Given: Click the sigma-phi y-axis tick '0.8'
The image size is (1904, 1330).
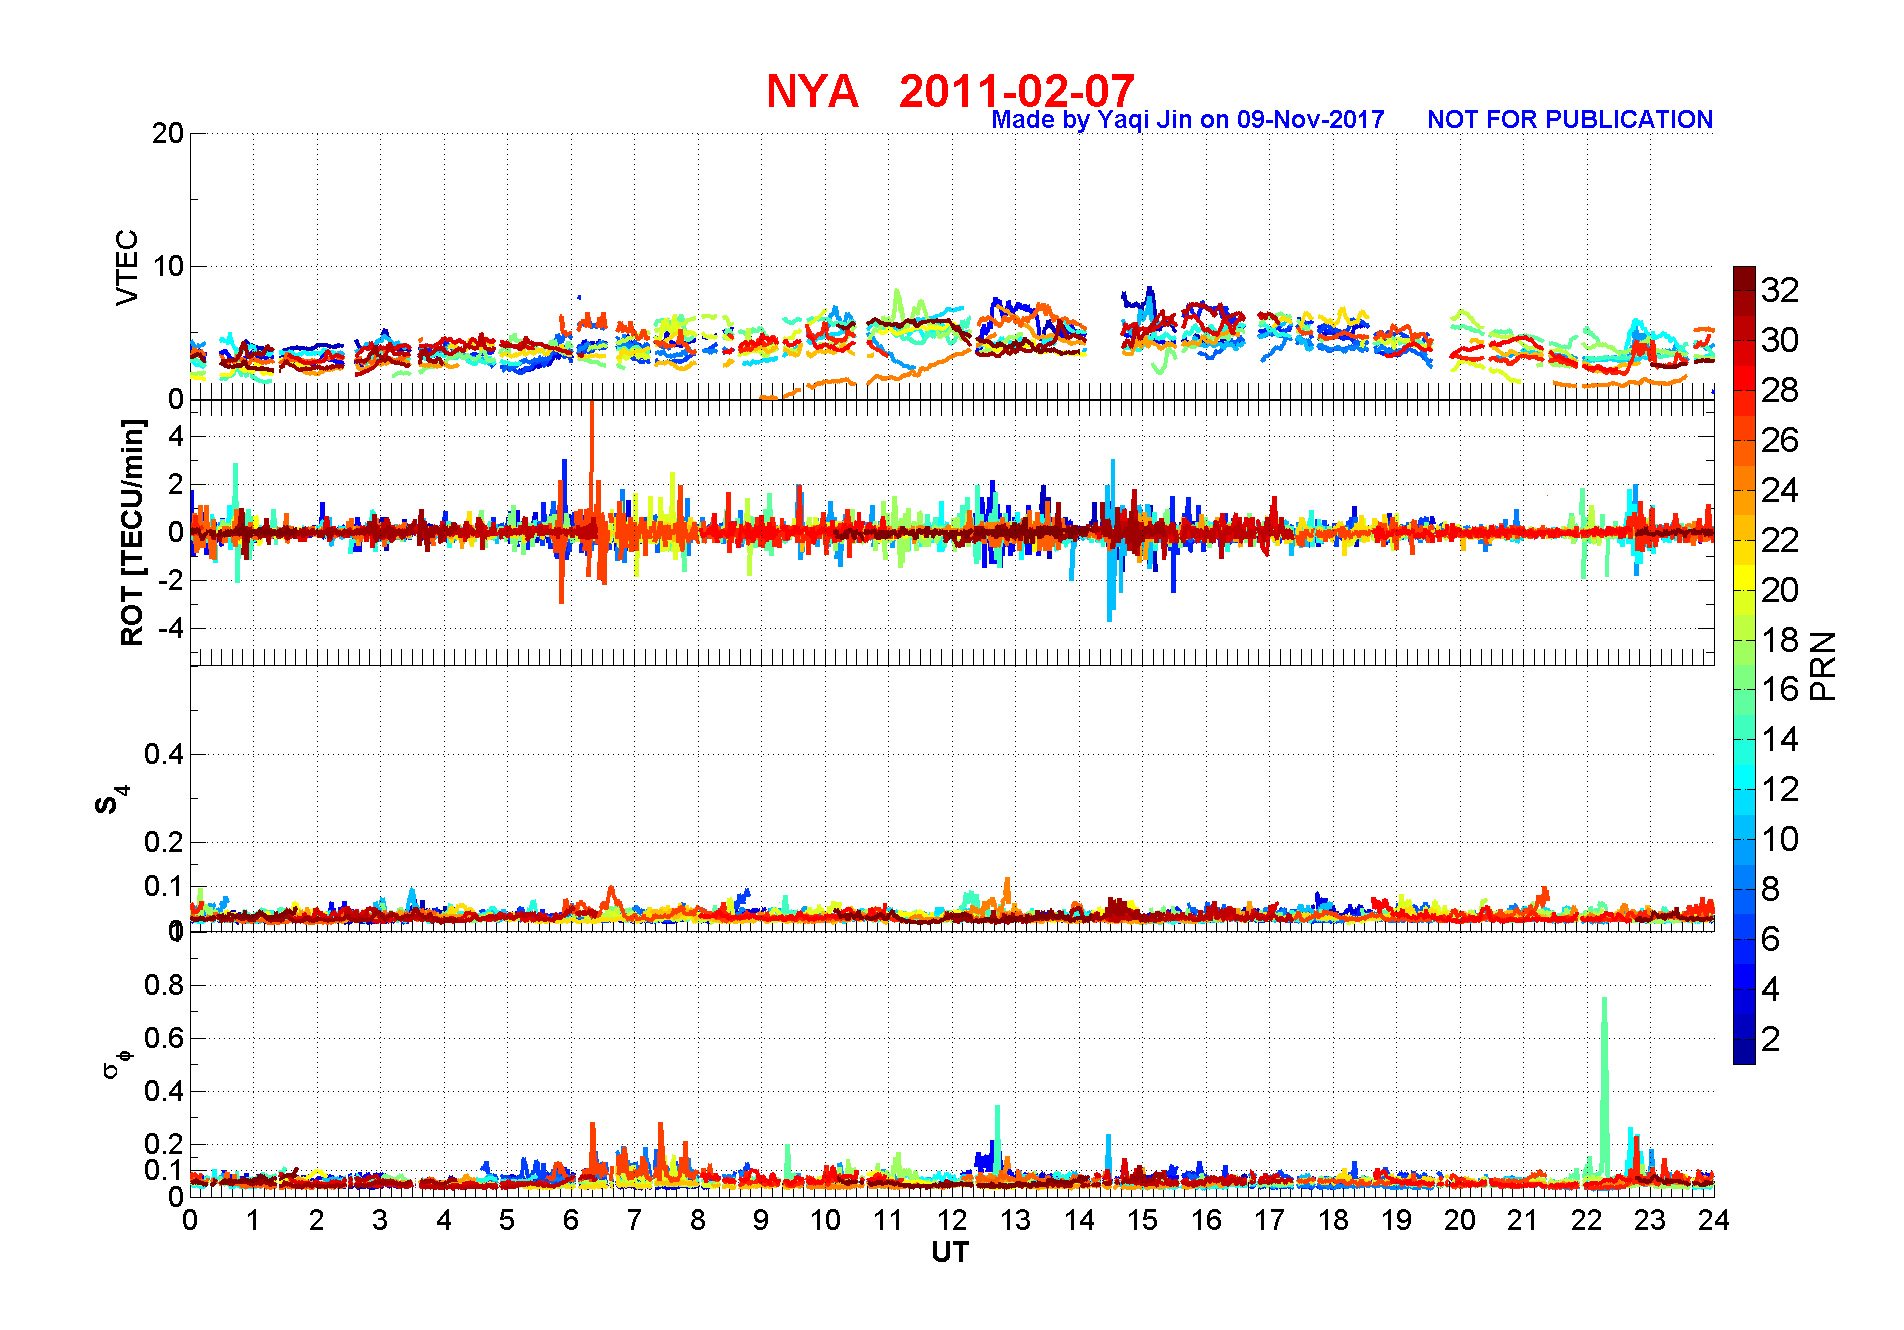Looking at the screenshot, I should point(164,985).
